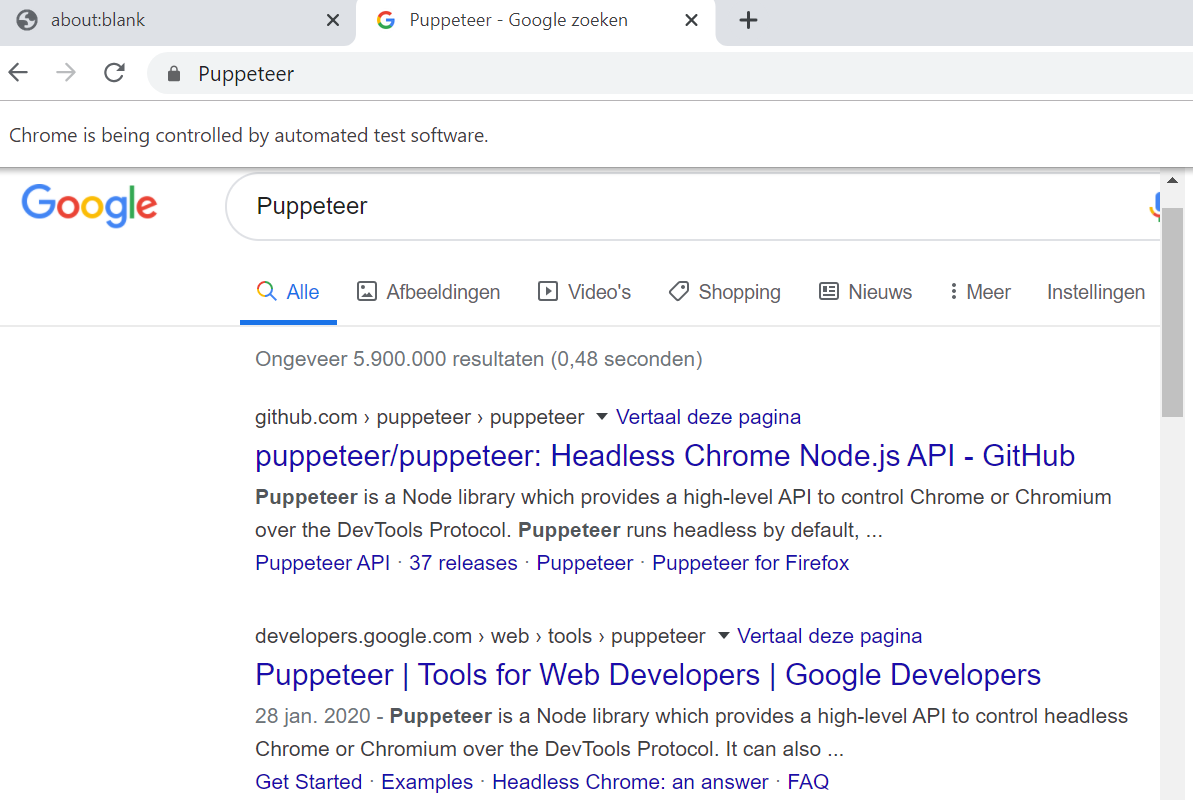Click Vertaal deze pagina for the GitHub result
This screenshot has height=800, width=1193.
click(708, 417)
